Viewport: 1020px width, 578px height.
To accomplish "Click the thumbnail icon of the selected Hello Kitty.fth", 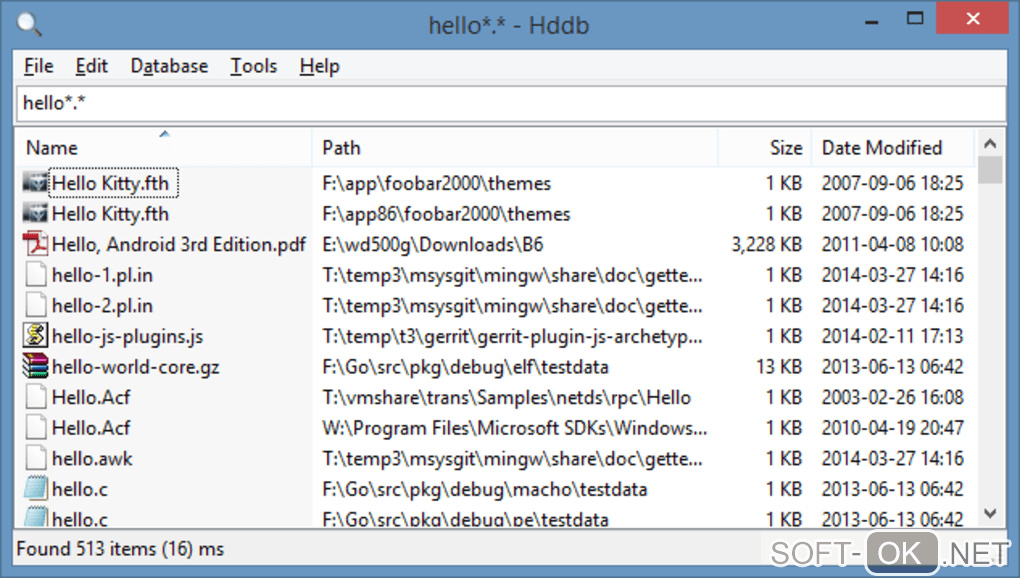I will pyautogui.click(x=36, y=184).
